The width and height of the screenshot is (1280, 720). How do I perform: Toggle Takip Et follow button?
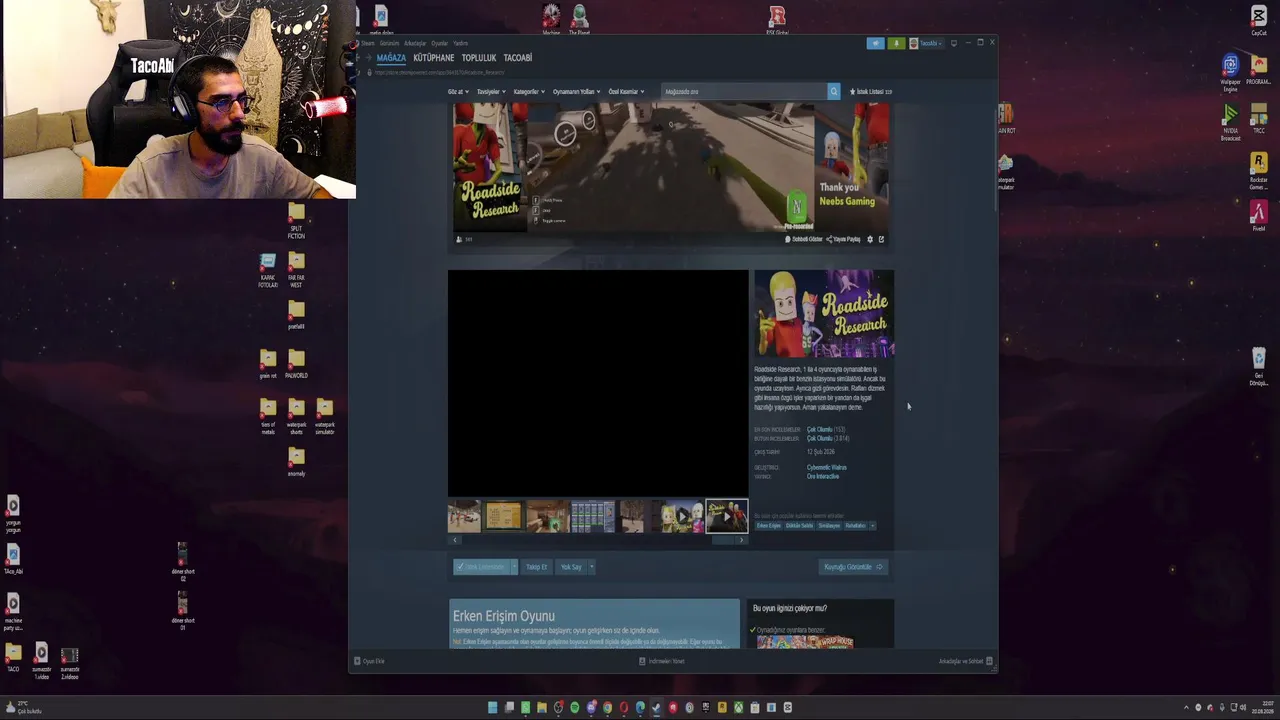(x=537, y=567)
